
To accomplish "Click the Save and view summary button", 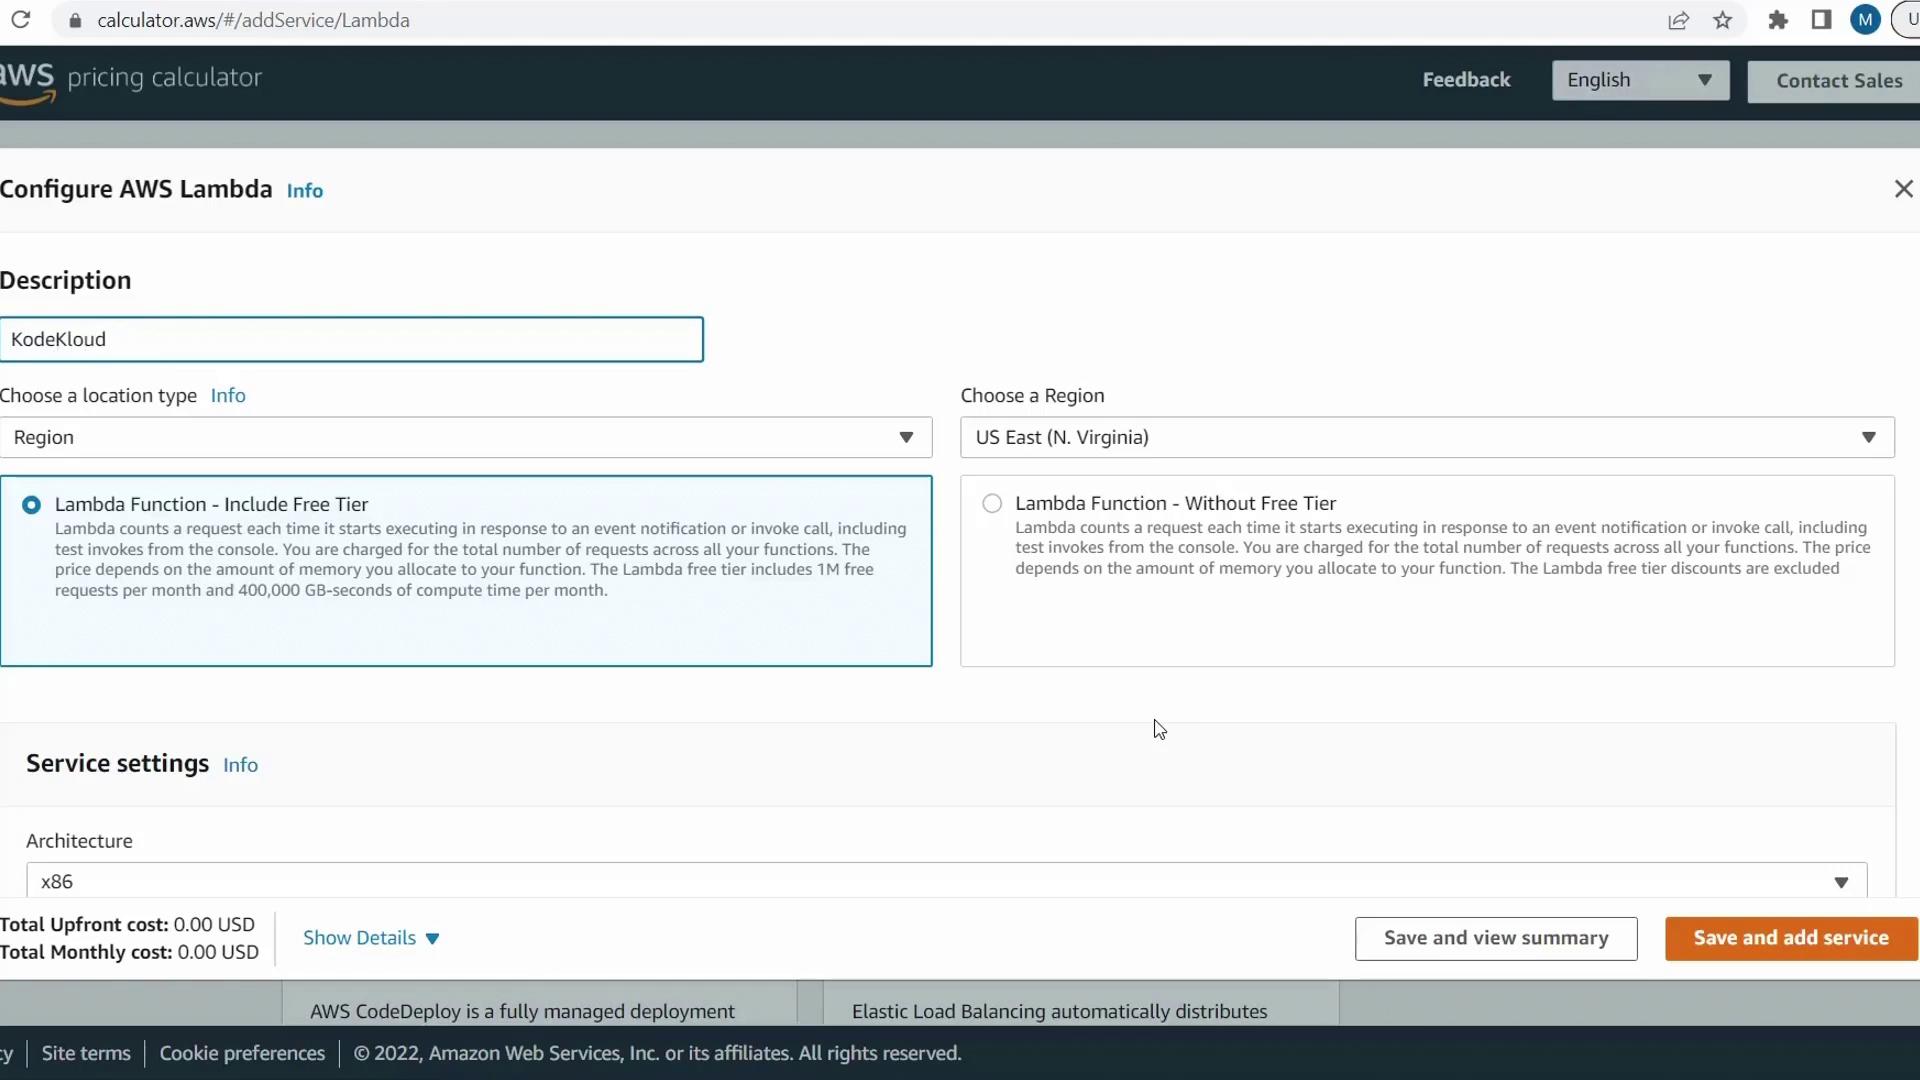I will tap(1496, 938).
